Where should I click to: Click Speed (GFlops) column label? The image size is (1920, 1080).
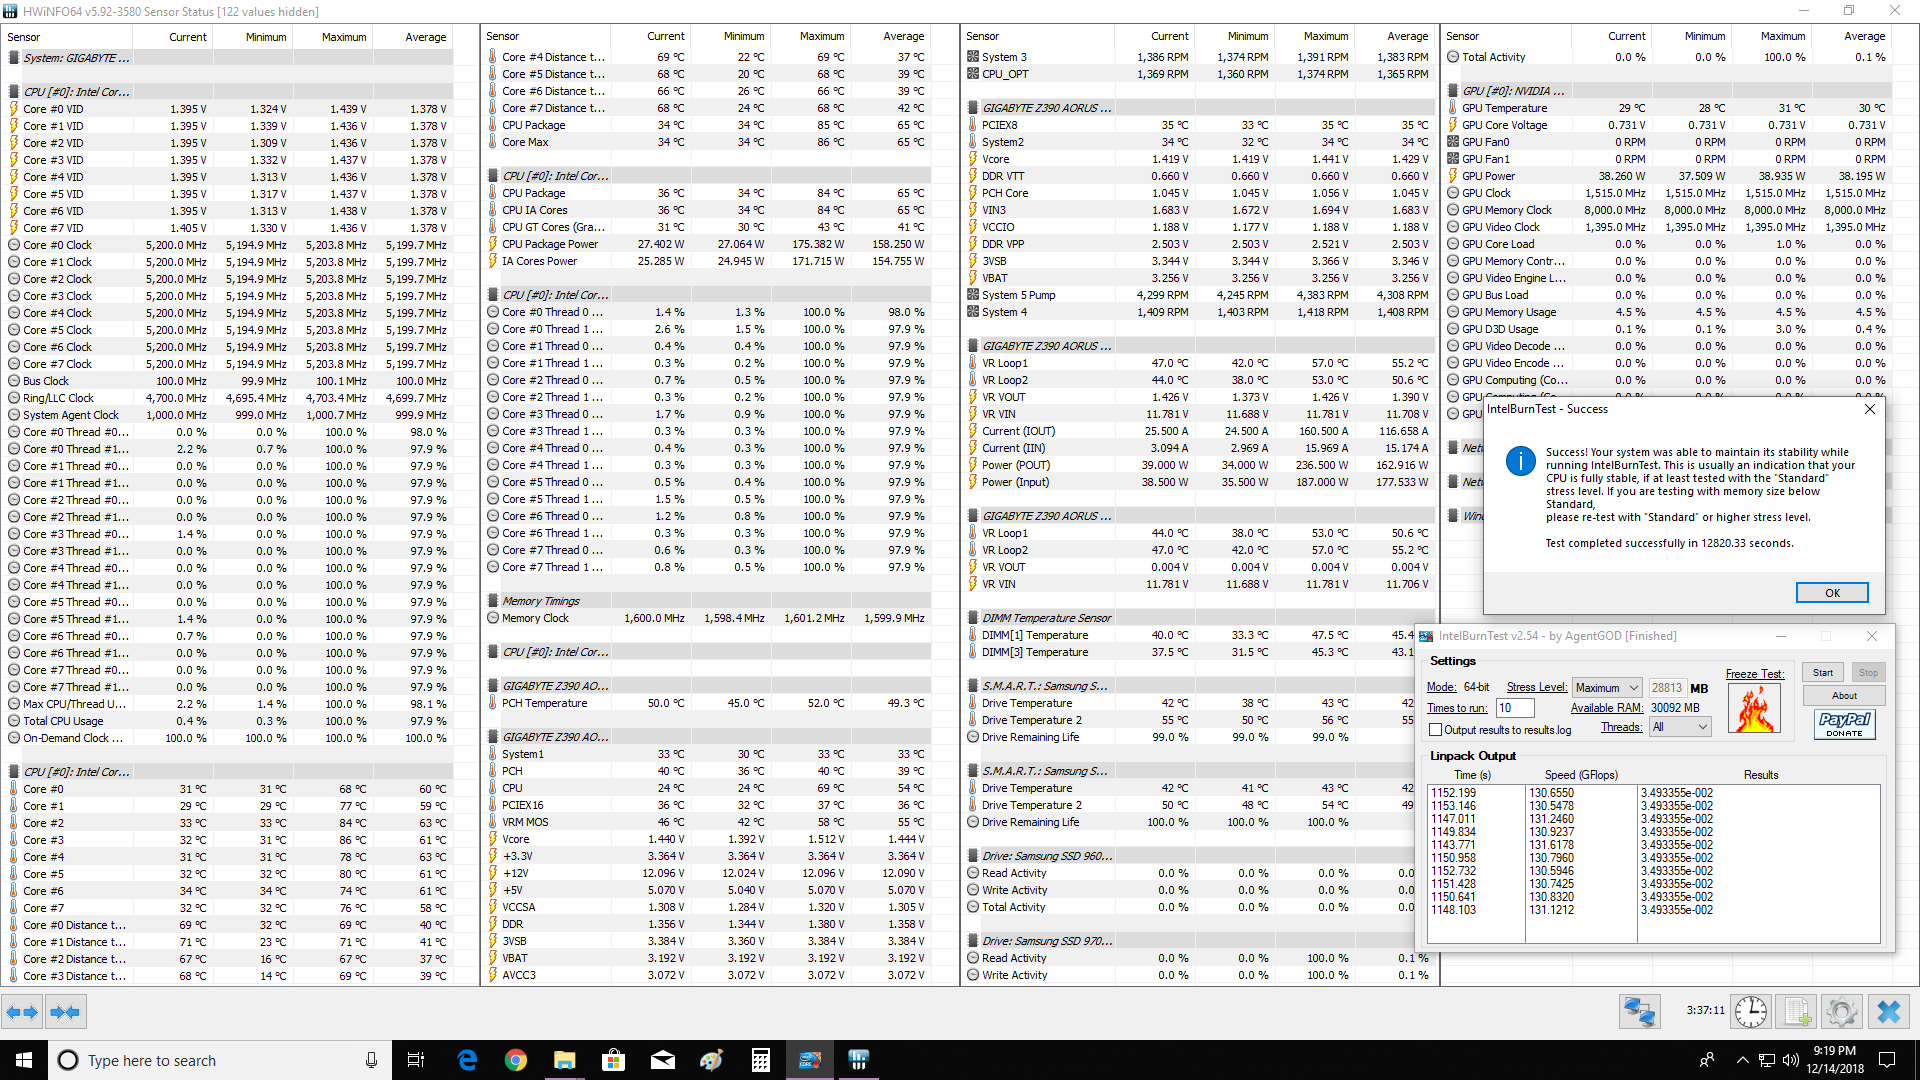click(1581, 775)
